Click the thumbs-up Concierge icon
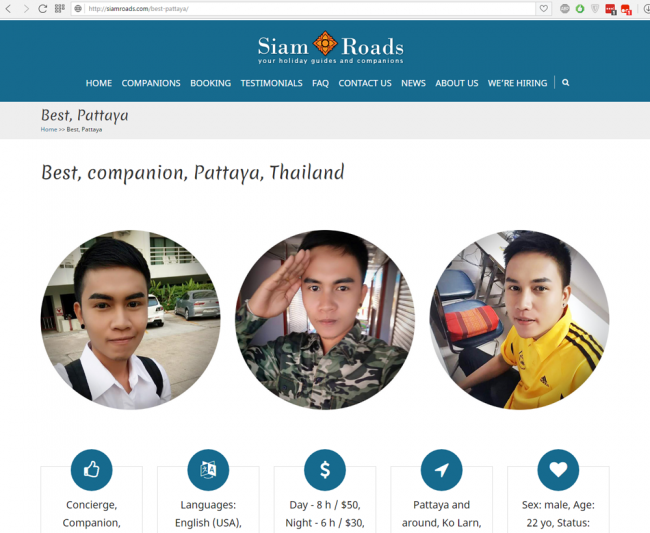Image resolution: width=650 pixels, height=533 pixels. coord(92,470)
